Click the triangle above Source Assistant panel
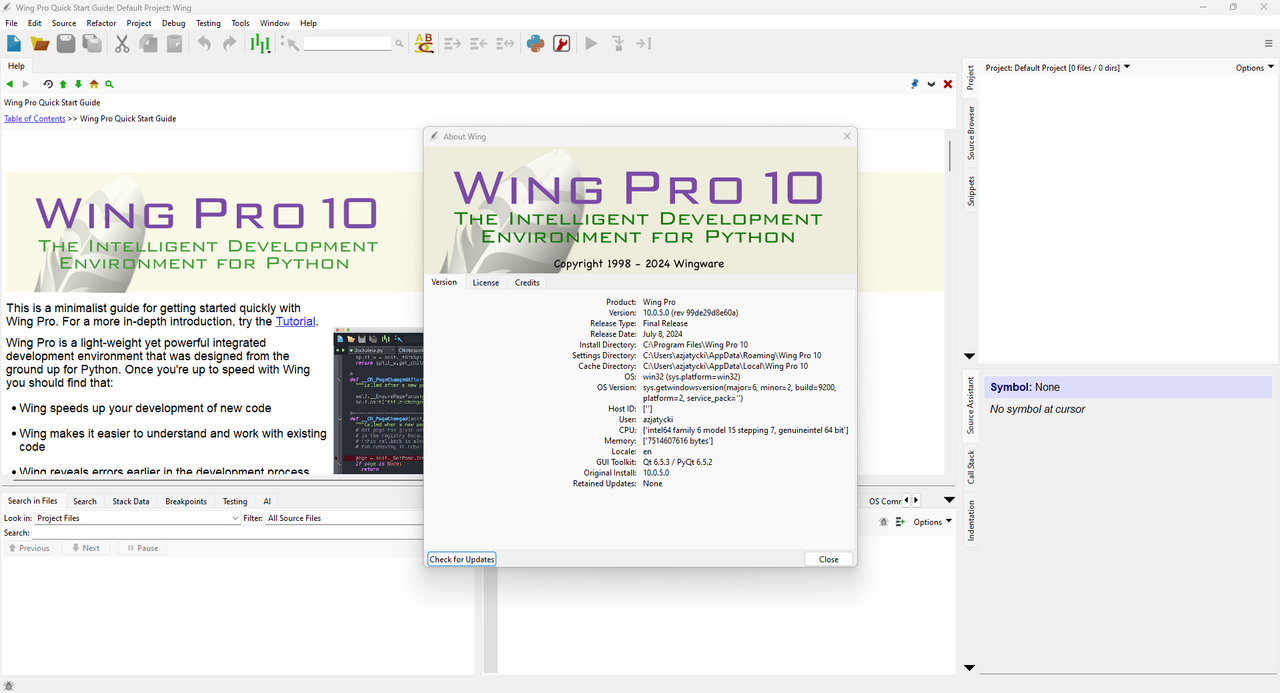Image resolution: width=1280 pixels, height=693 pixels. [969, 357]
